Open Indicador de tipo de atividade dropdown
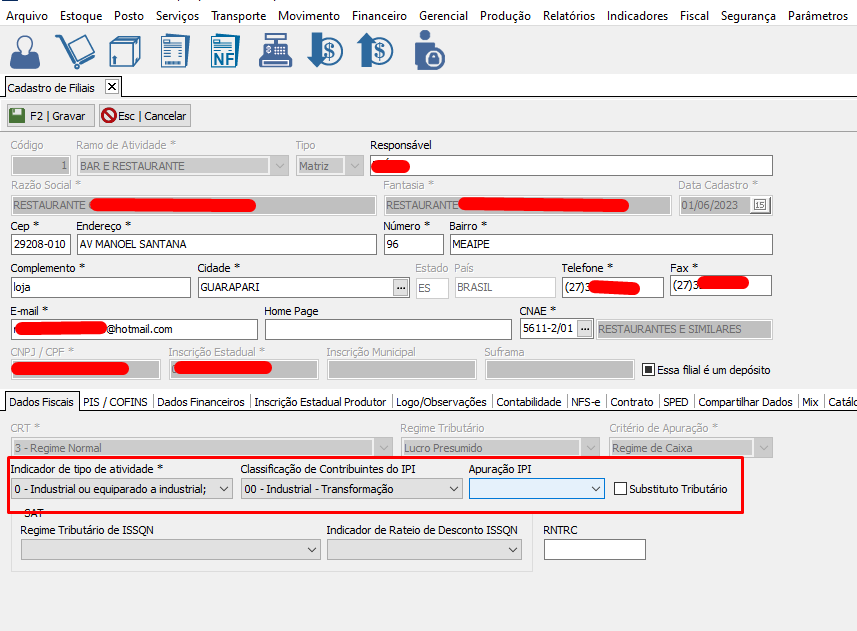The height and width of the screenshot is (631, 857). pyautogui.click(x=224, y=489)
